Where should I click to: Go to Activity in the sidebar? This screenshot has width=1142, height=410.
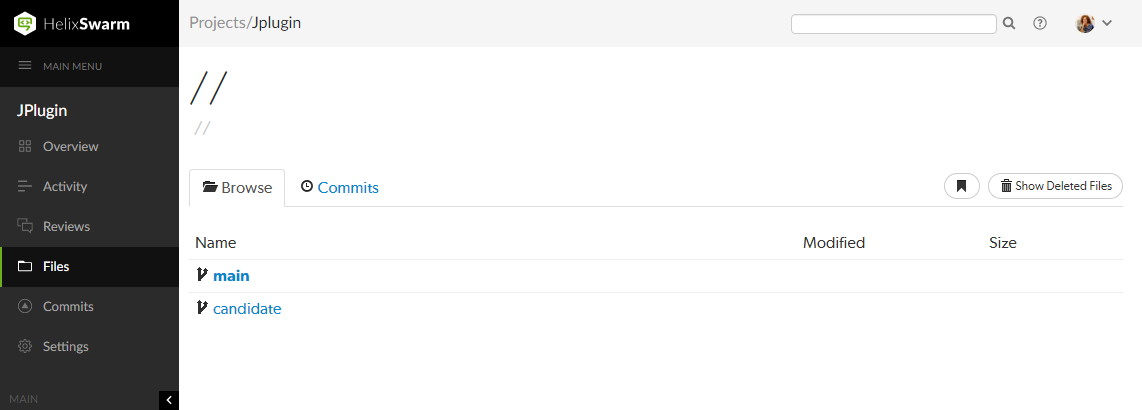pyautogui.click(x=65, y=187)
